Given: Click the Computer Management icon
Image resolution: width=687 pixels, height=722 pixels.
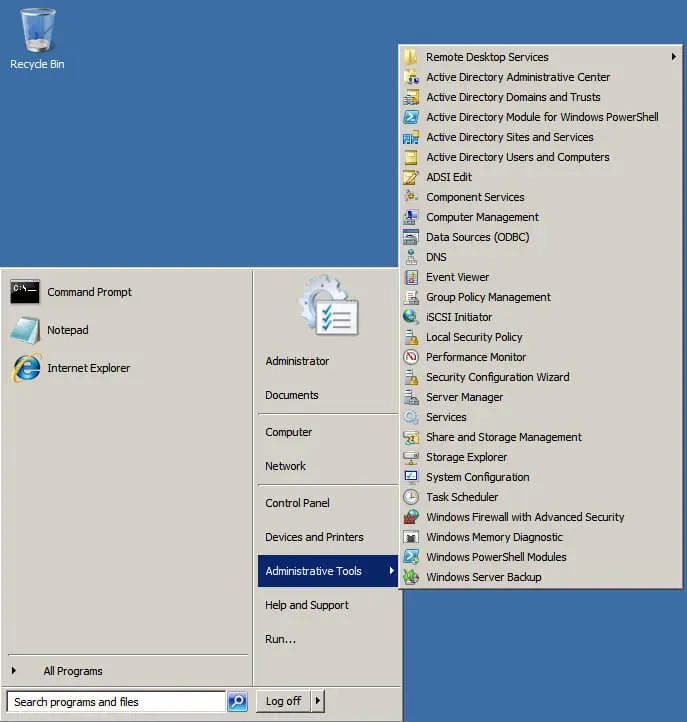Looking at the screenshot, I should tap(411, 217).
